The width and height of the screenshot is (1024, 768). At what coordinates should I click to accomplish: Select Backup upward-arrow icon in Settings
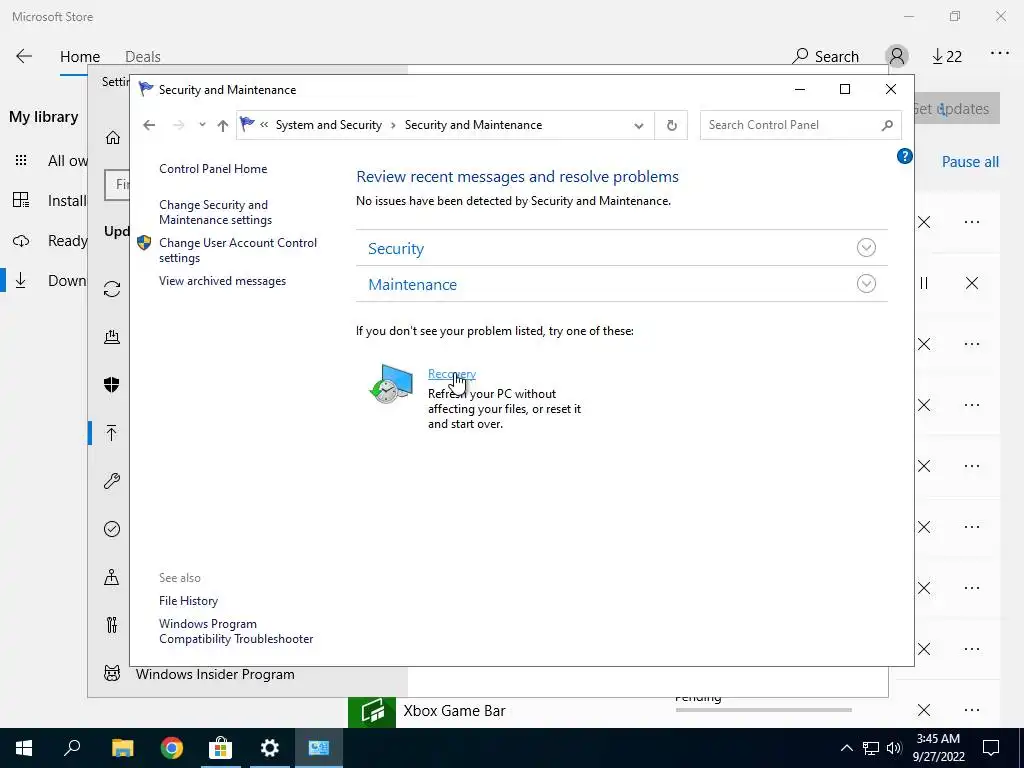click(x=112, y=432)
